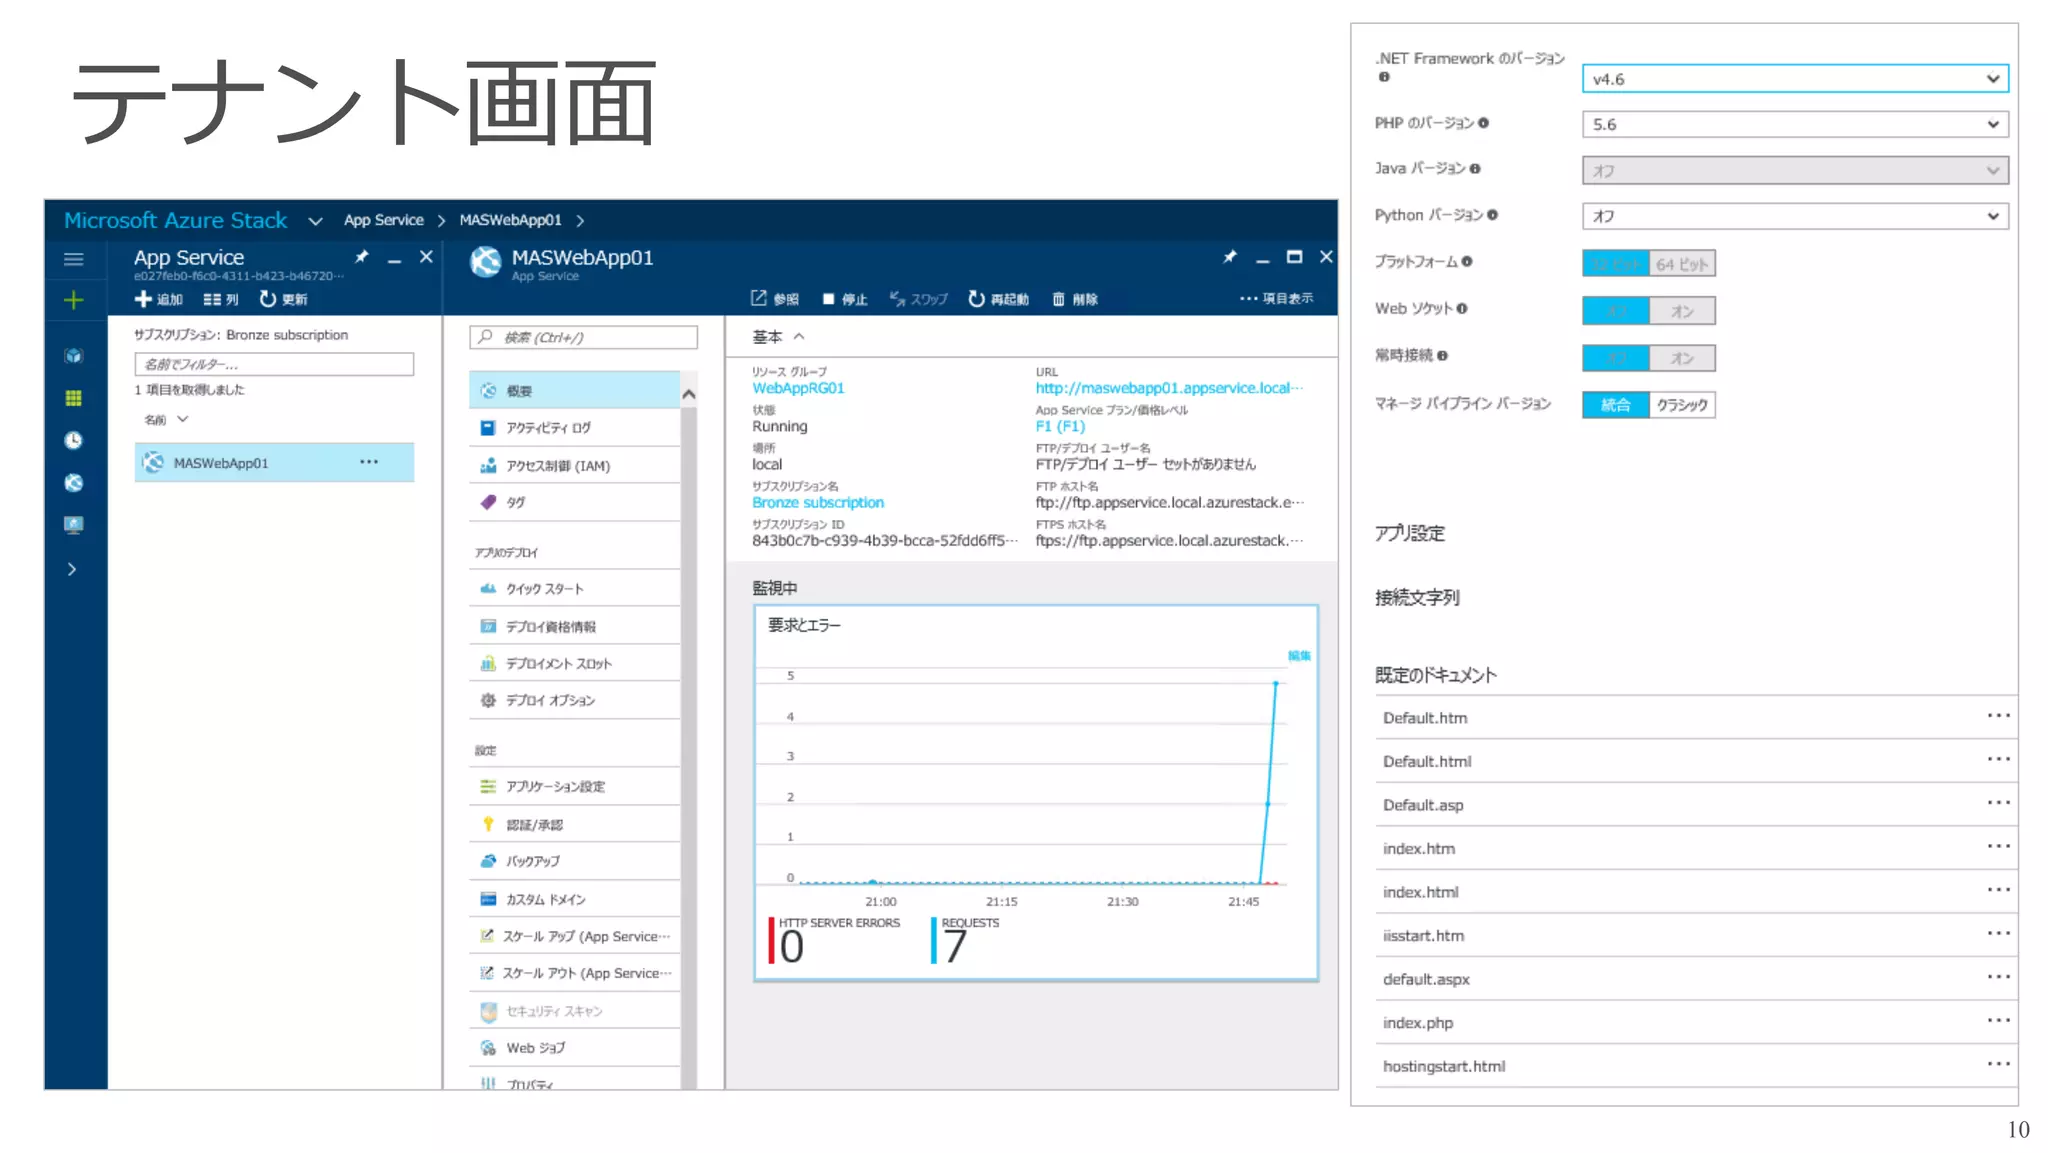The image size is (2048, 1153).
Task: Select the カスタム ドメイン menu item
Action: 545,899
